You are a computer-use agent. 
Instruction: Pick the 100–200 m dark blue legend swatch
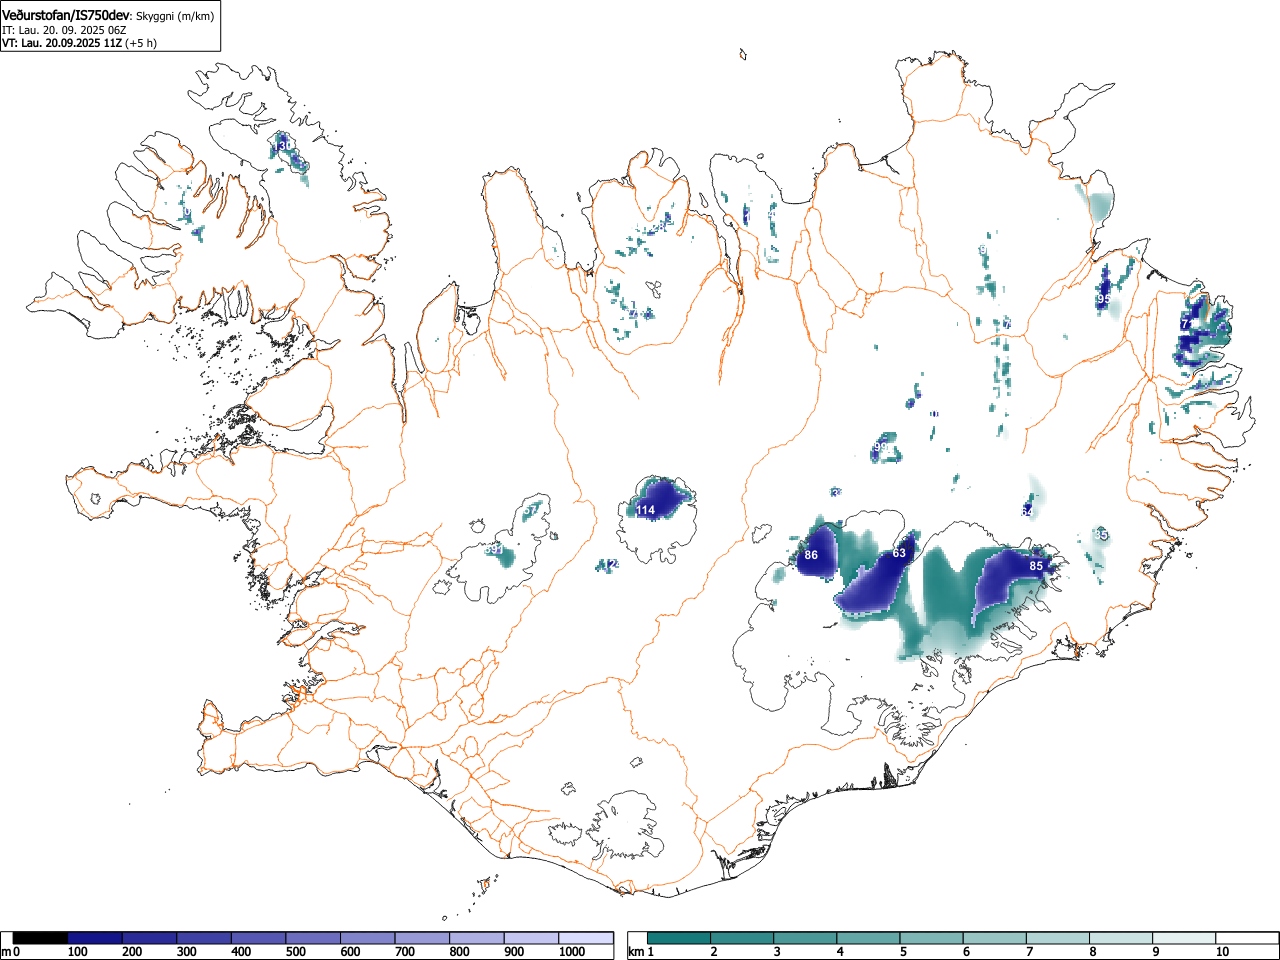pos(95,938)
